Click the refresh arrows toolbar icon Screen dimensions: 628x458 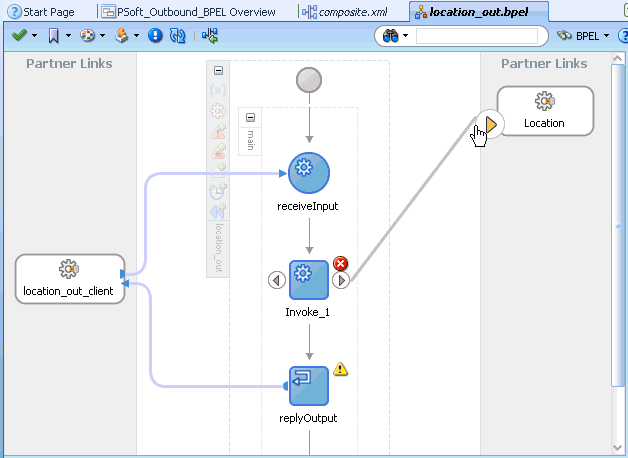(177, 36)
